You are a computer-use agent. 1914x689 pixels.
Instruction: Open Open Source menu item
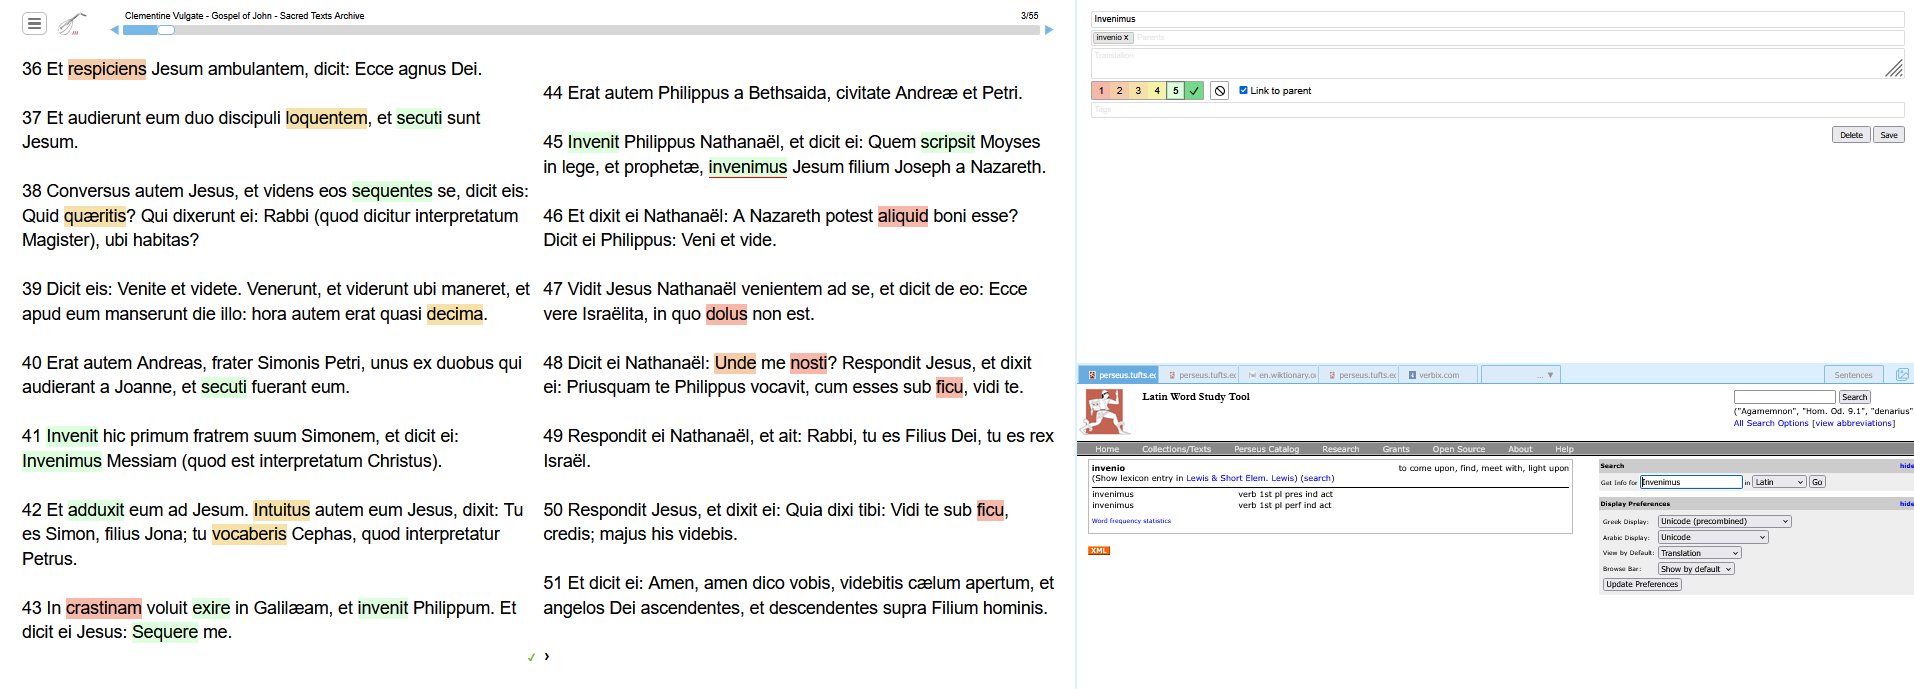tap(1458, 449)
